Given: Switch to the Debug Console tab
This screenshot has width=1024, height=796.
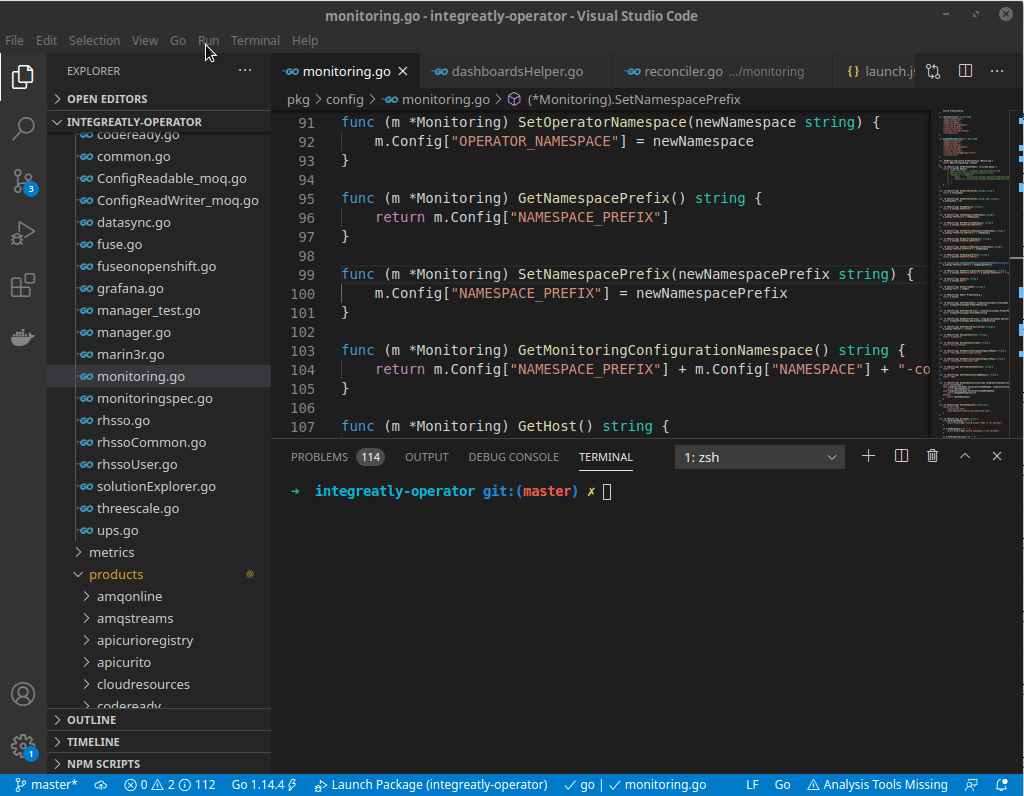Looking at the screenshot, I should [513, 457].
